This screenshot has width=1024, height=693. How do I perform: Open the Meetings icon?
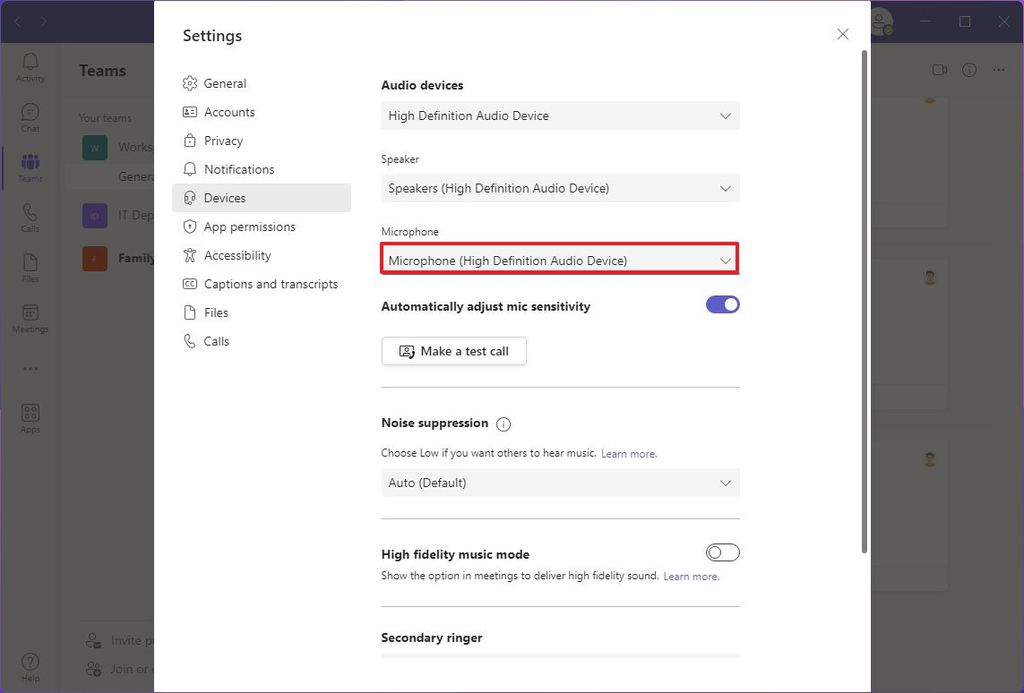(x=30, y=318)
